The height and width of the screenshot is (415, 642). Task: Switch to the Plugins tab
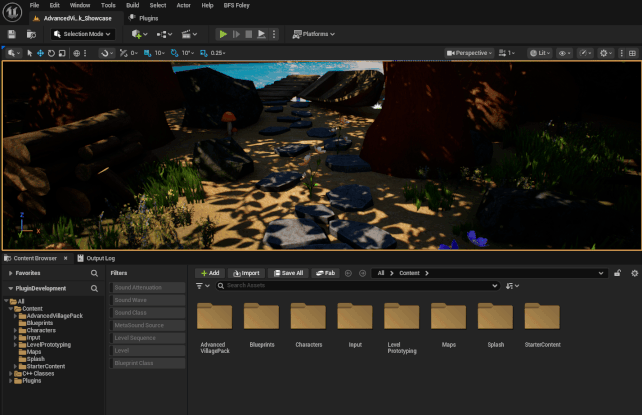pyautogui.click(x=144, y=18)
